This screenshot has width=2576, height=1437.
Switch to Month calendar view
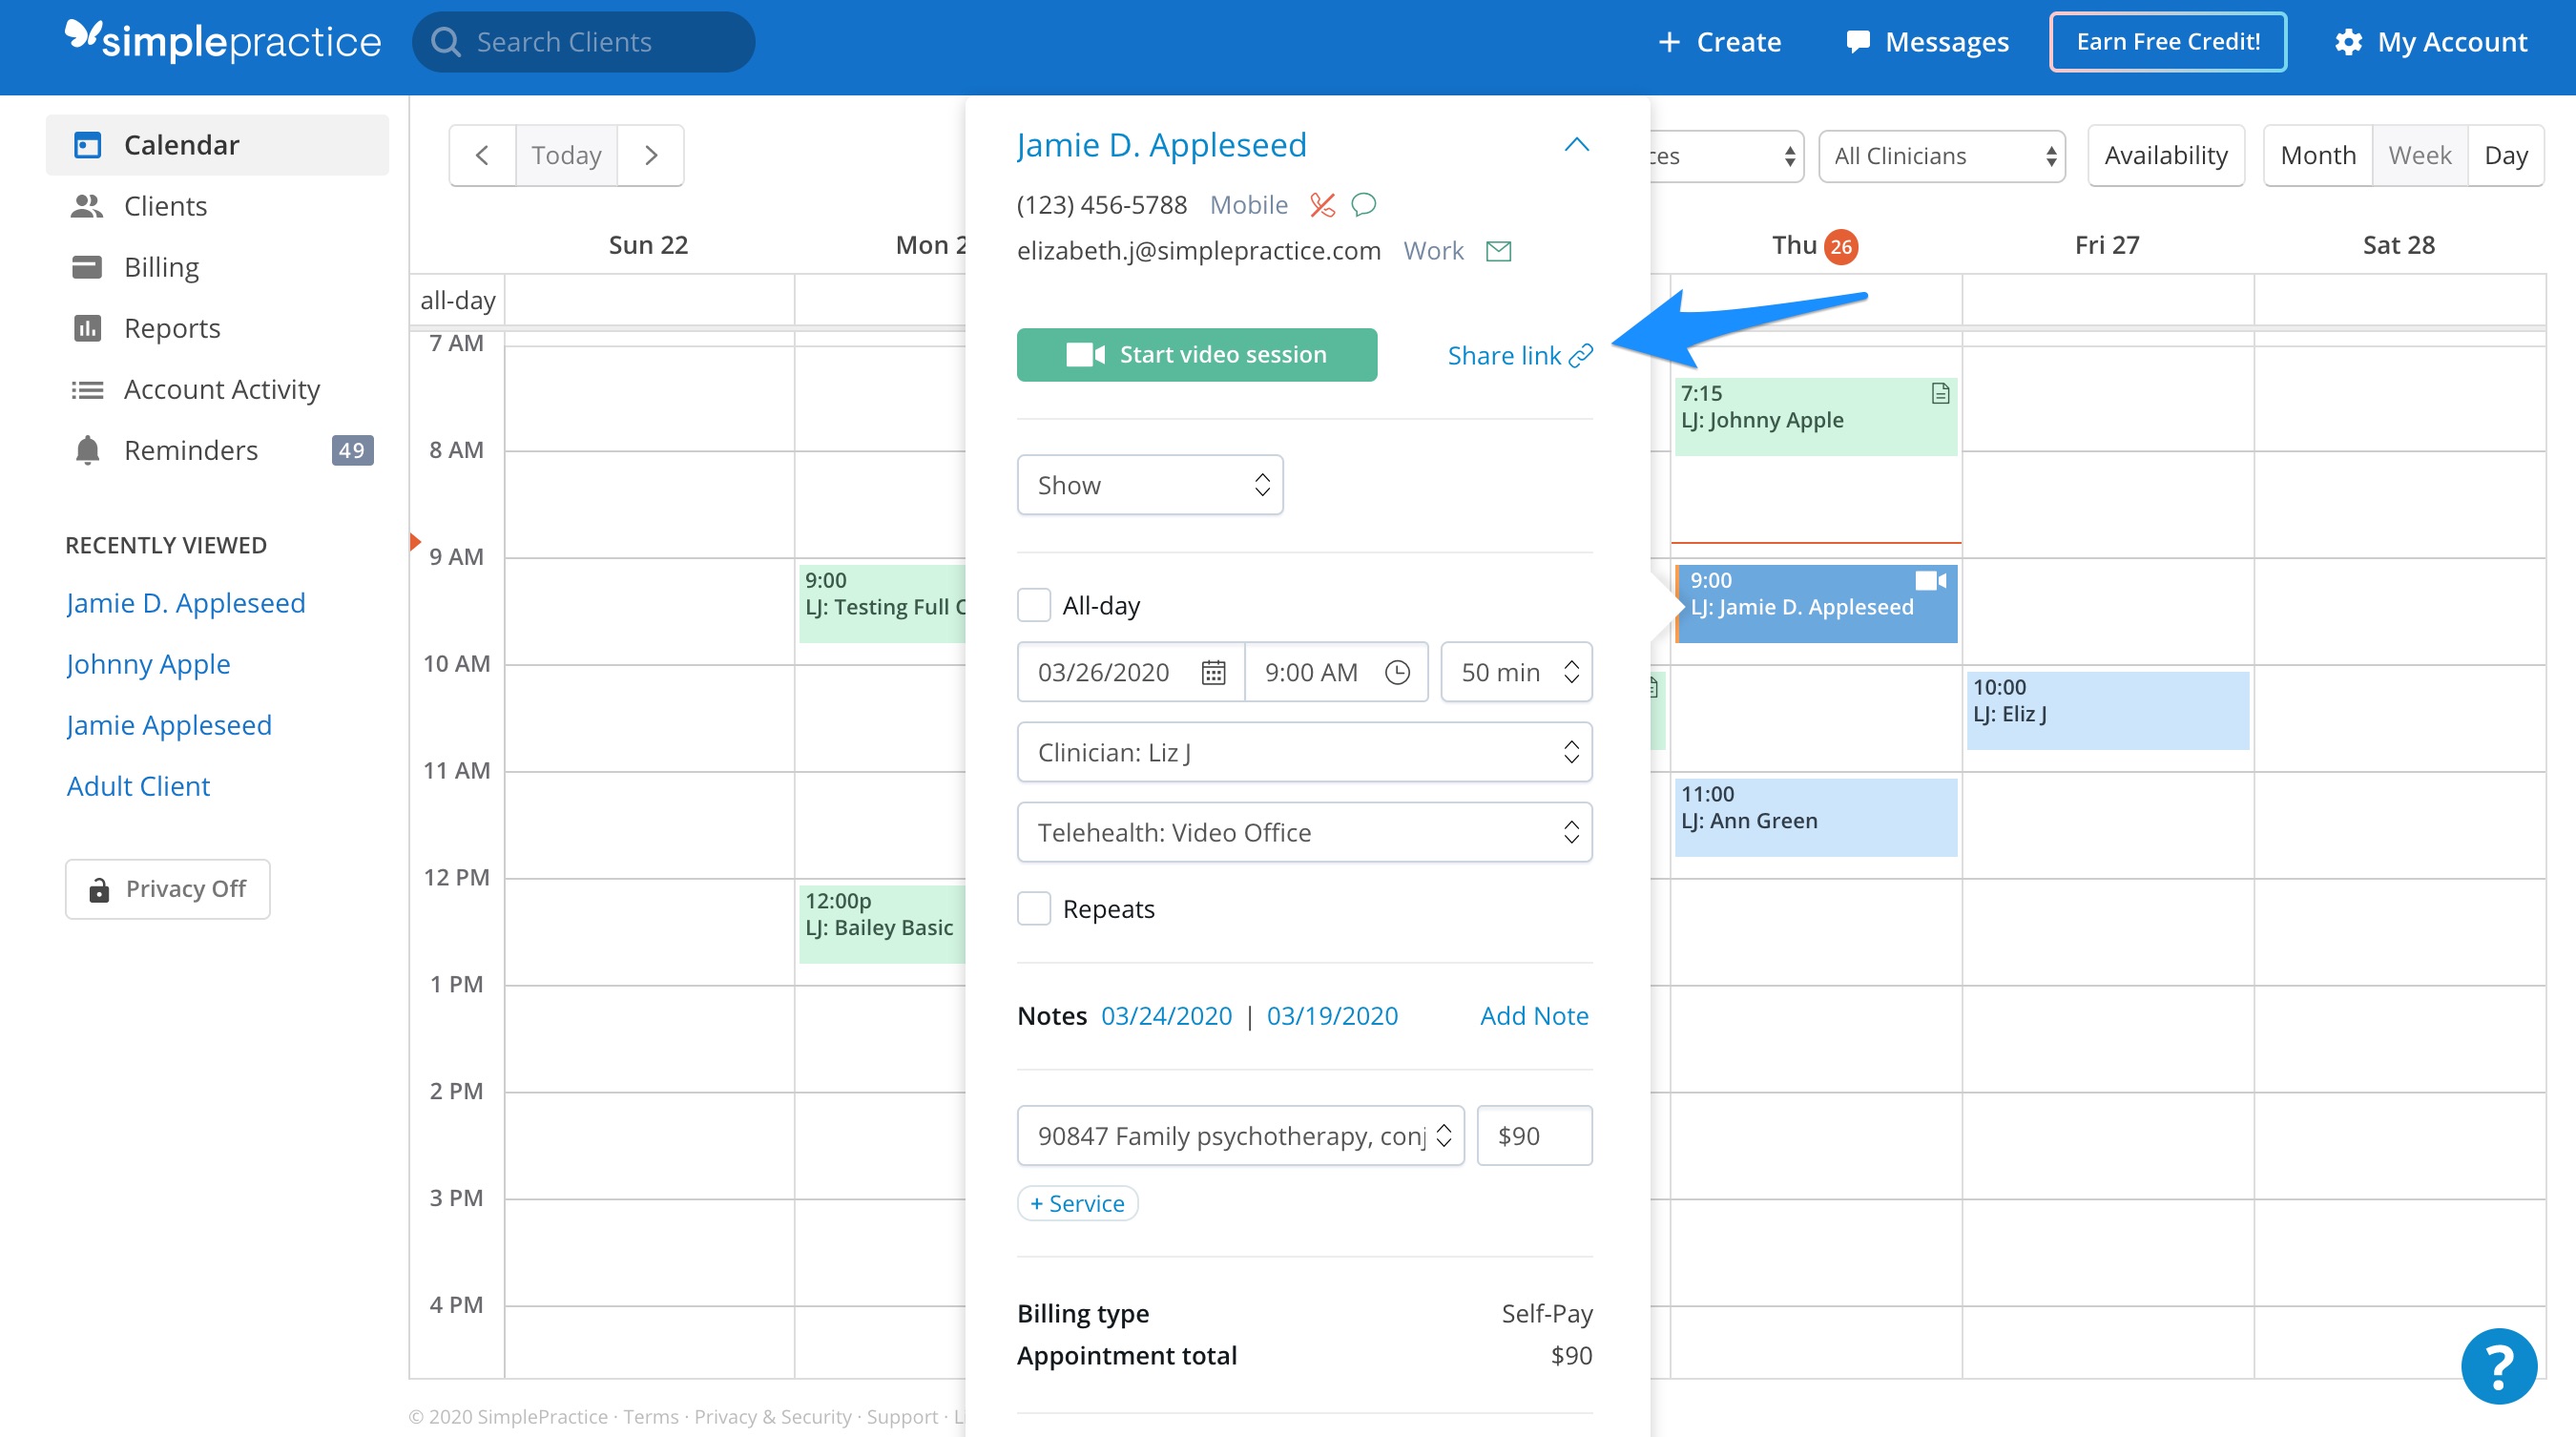pos(2318,156)
